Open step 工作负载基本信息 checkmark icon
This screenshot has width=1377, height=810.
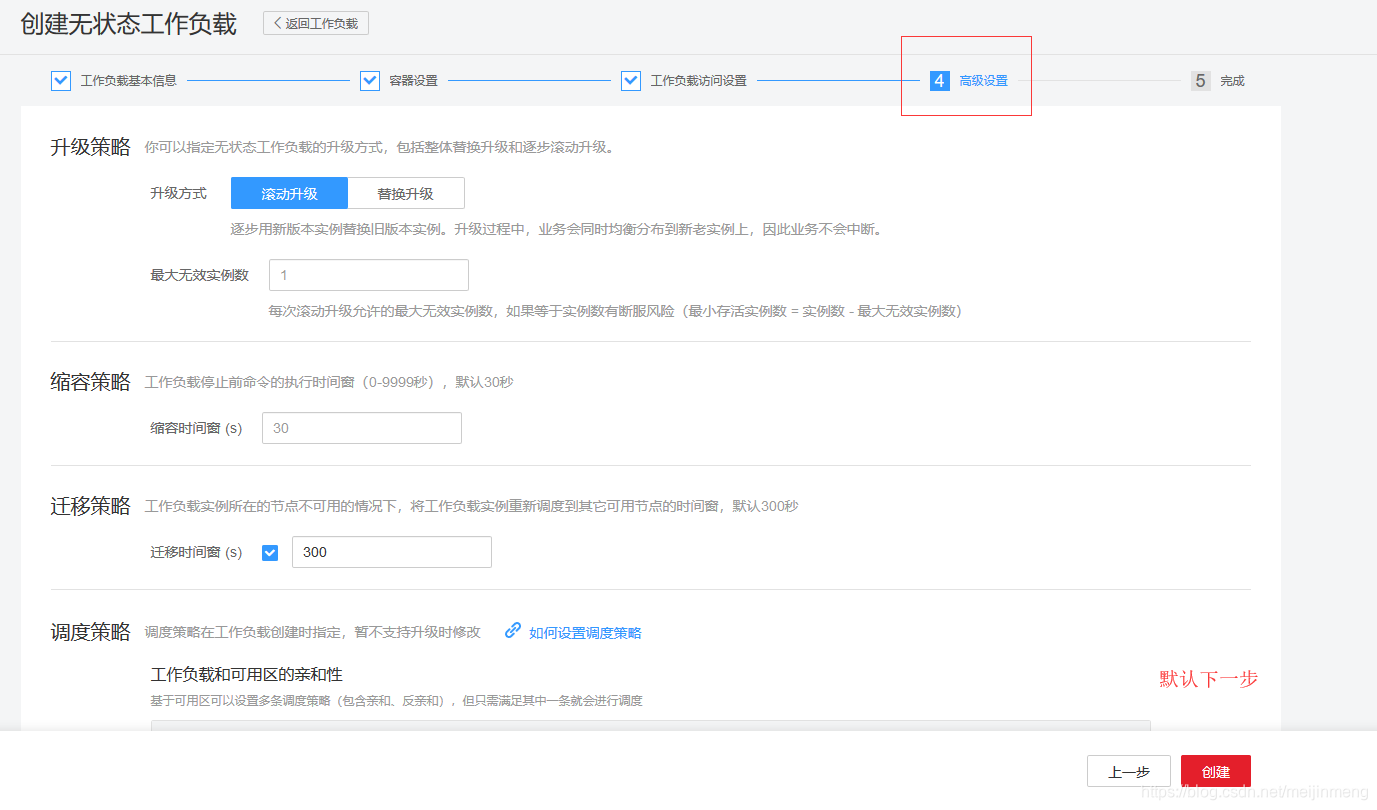61,81
